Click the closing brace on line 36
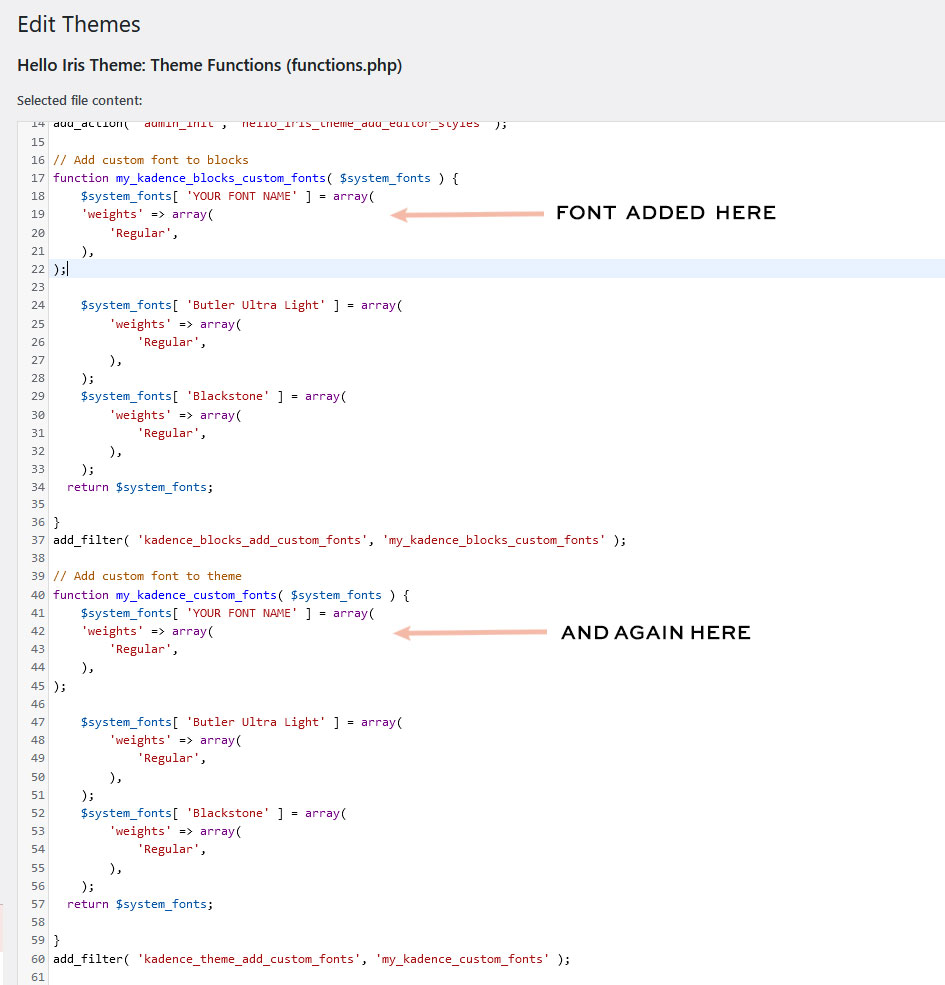Image resolution: width=945 pixels, height=985 pixels. [57, 523]
